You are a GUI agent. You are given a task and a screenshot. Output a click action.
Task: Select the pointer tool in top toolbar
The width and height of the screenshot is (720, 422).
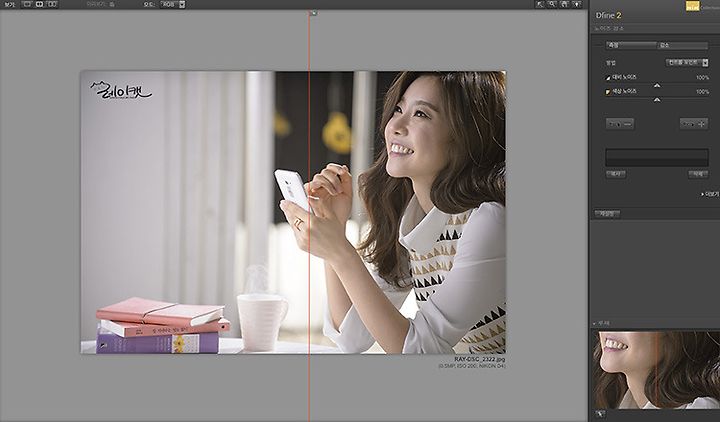point(540,4)
